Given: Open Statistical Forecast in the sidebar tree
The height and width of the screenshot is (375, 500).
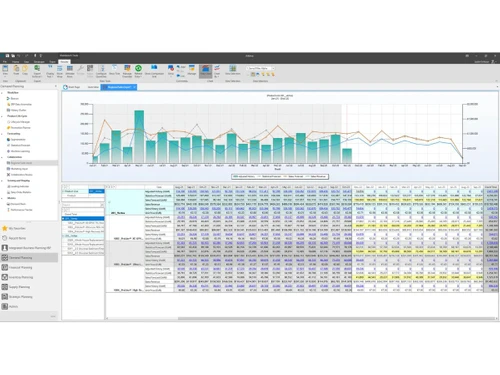Looking at the screenshot, I should coord(19,145).
